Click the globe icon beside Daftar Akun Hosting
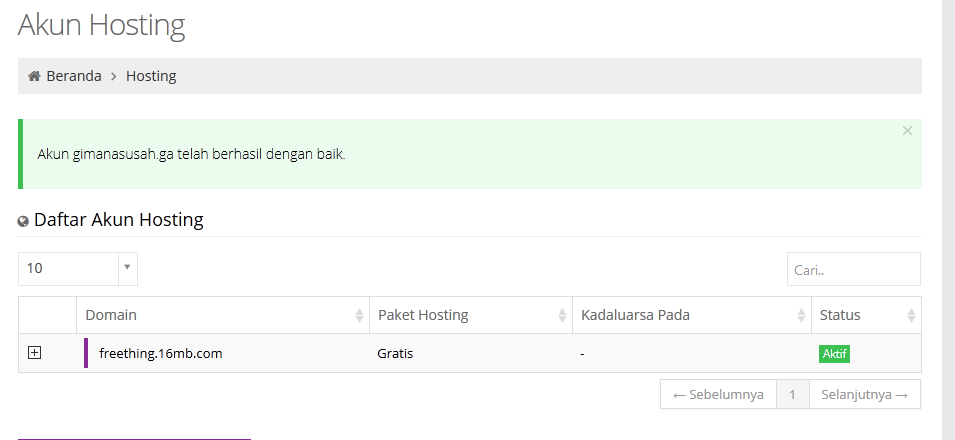The width and height of the screenshot is (955, 440). point(23,221)
